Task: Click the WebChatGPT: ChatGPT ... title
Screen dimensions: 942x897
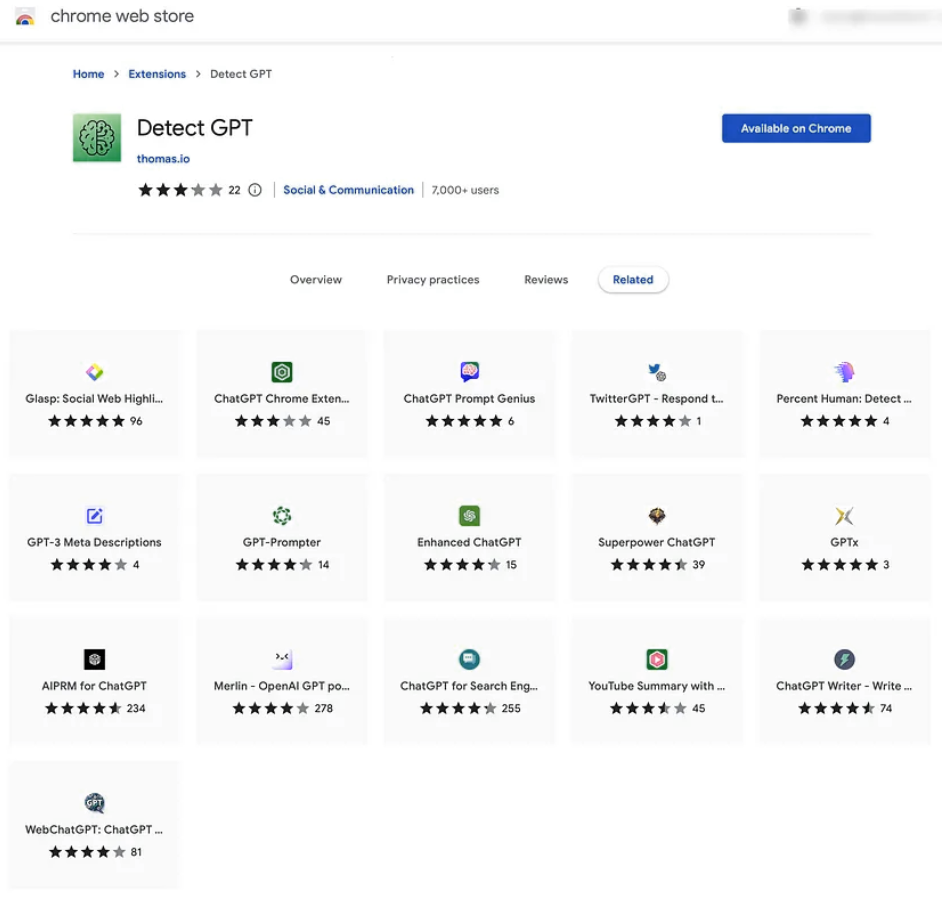Action: pyautogui.click(x=94, y=829)
